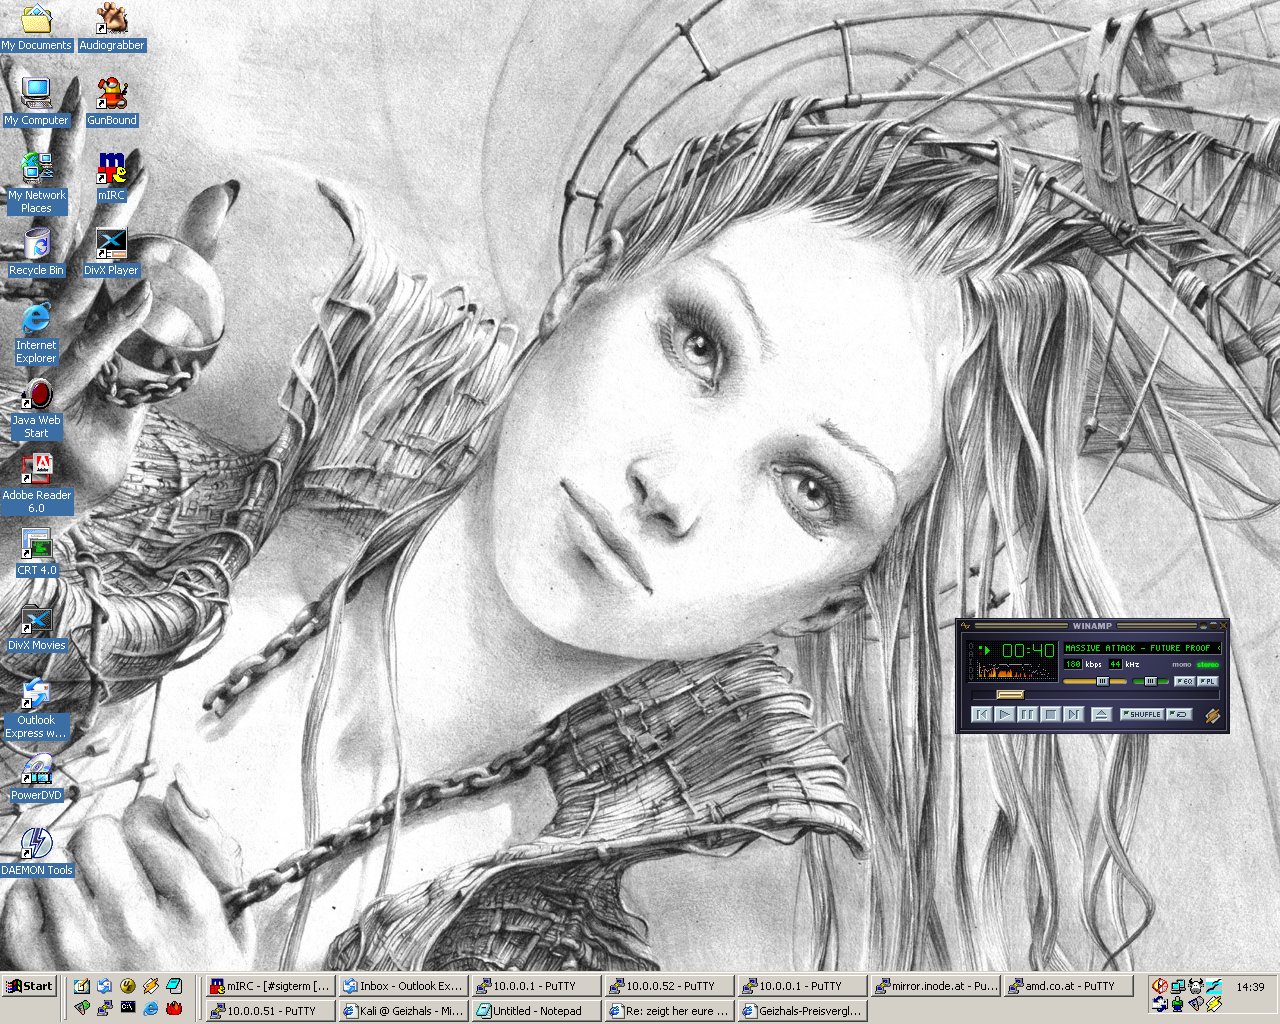
Task: Click Winamp play button
Action: coord(1005,715)
